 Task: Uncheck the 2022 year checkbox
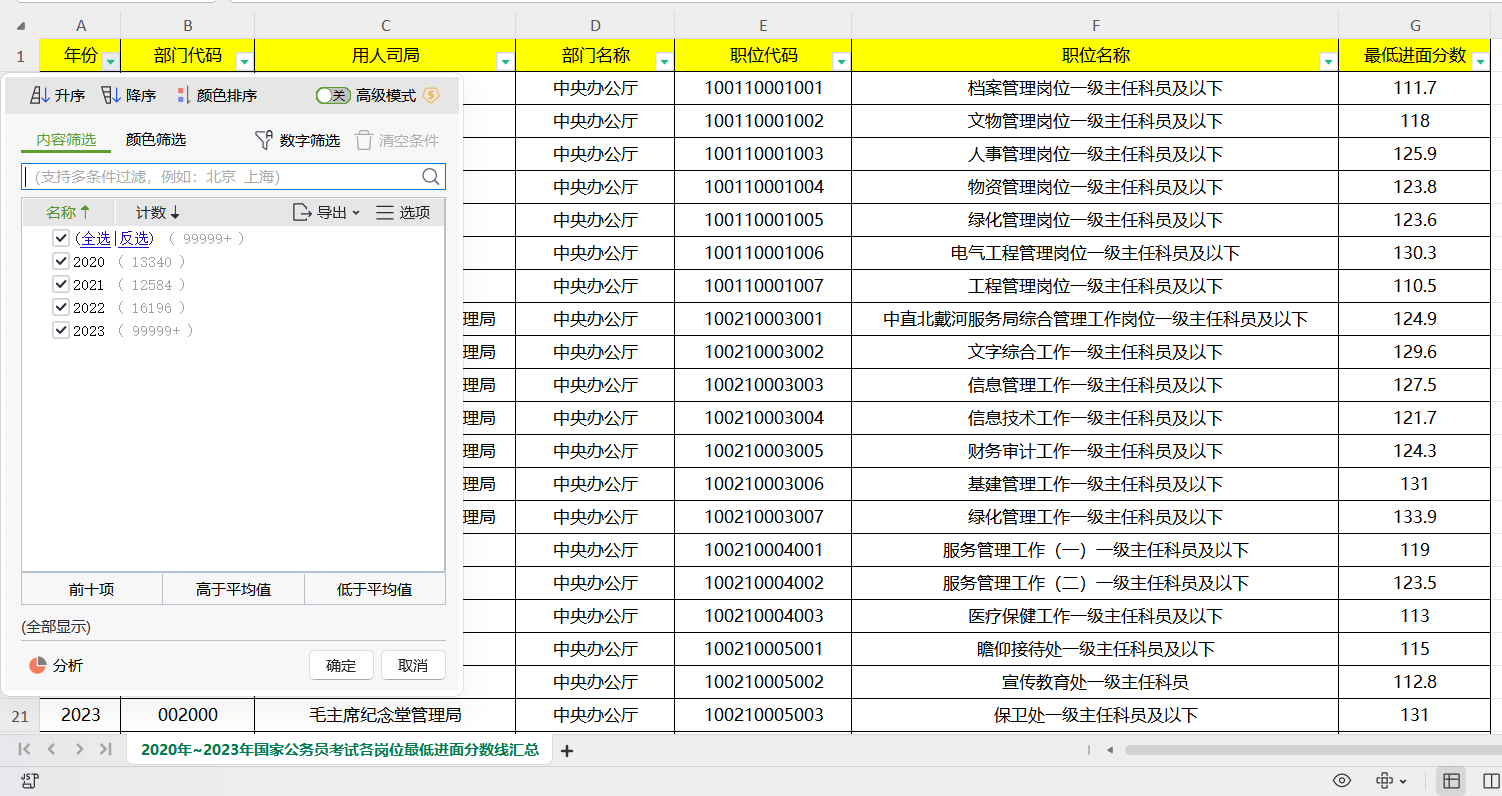click(x=61, y=307)
